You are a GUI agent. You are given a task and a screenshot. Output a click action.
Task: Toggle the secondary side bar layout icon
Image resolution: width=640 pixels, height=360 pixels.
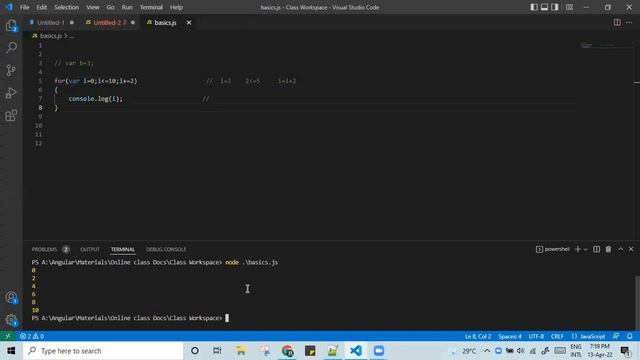[555, 7]
